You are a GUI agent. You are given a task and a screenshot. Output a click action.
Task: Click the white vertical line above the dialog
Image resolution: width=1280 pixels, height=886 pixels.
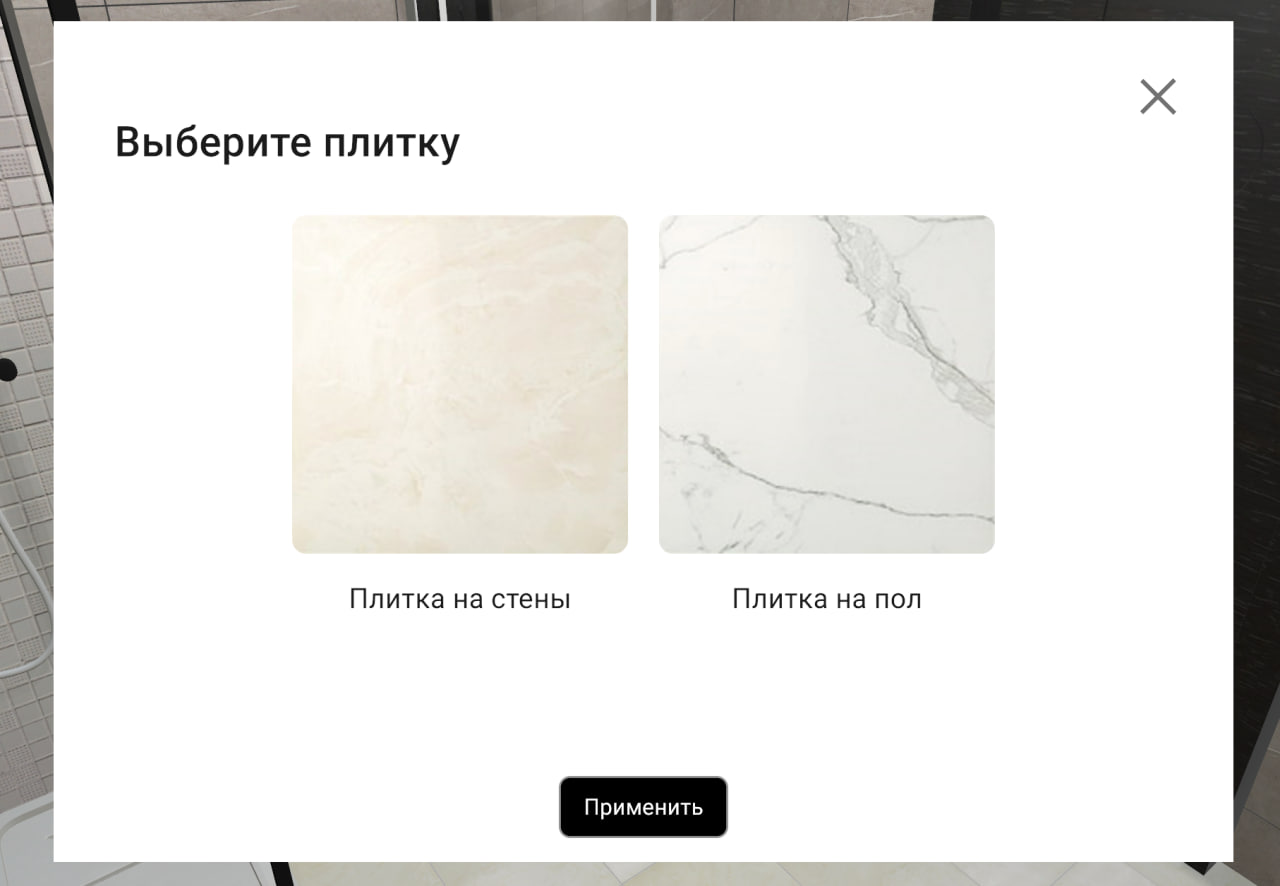pyautogui.click(x=654, y=11)
